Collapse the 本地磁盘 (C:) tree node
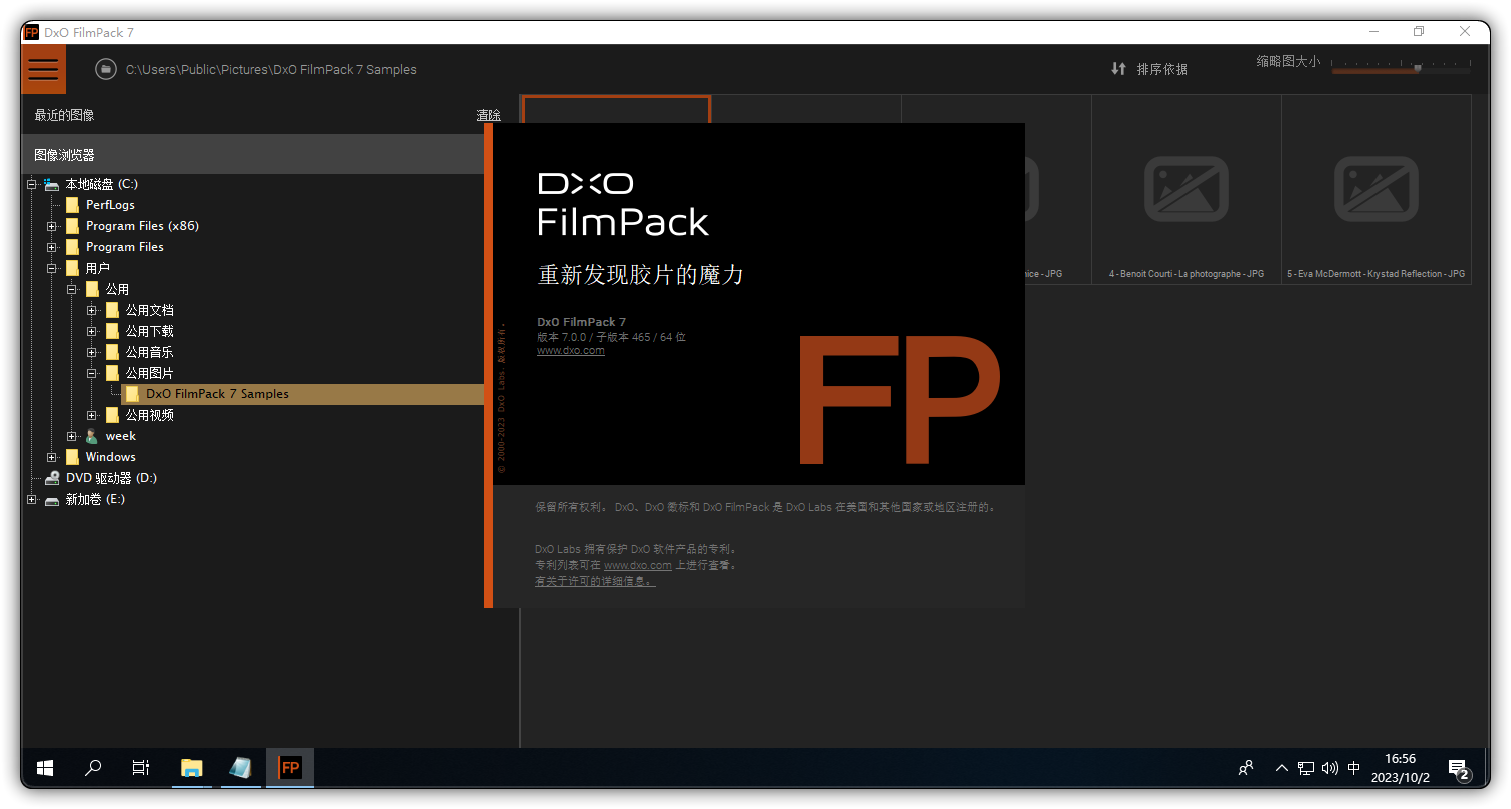The image size is (1511, 809). coord(32,184)
